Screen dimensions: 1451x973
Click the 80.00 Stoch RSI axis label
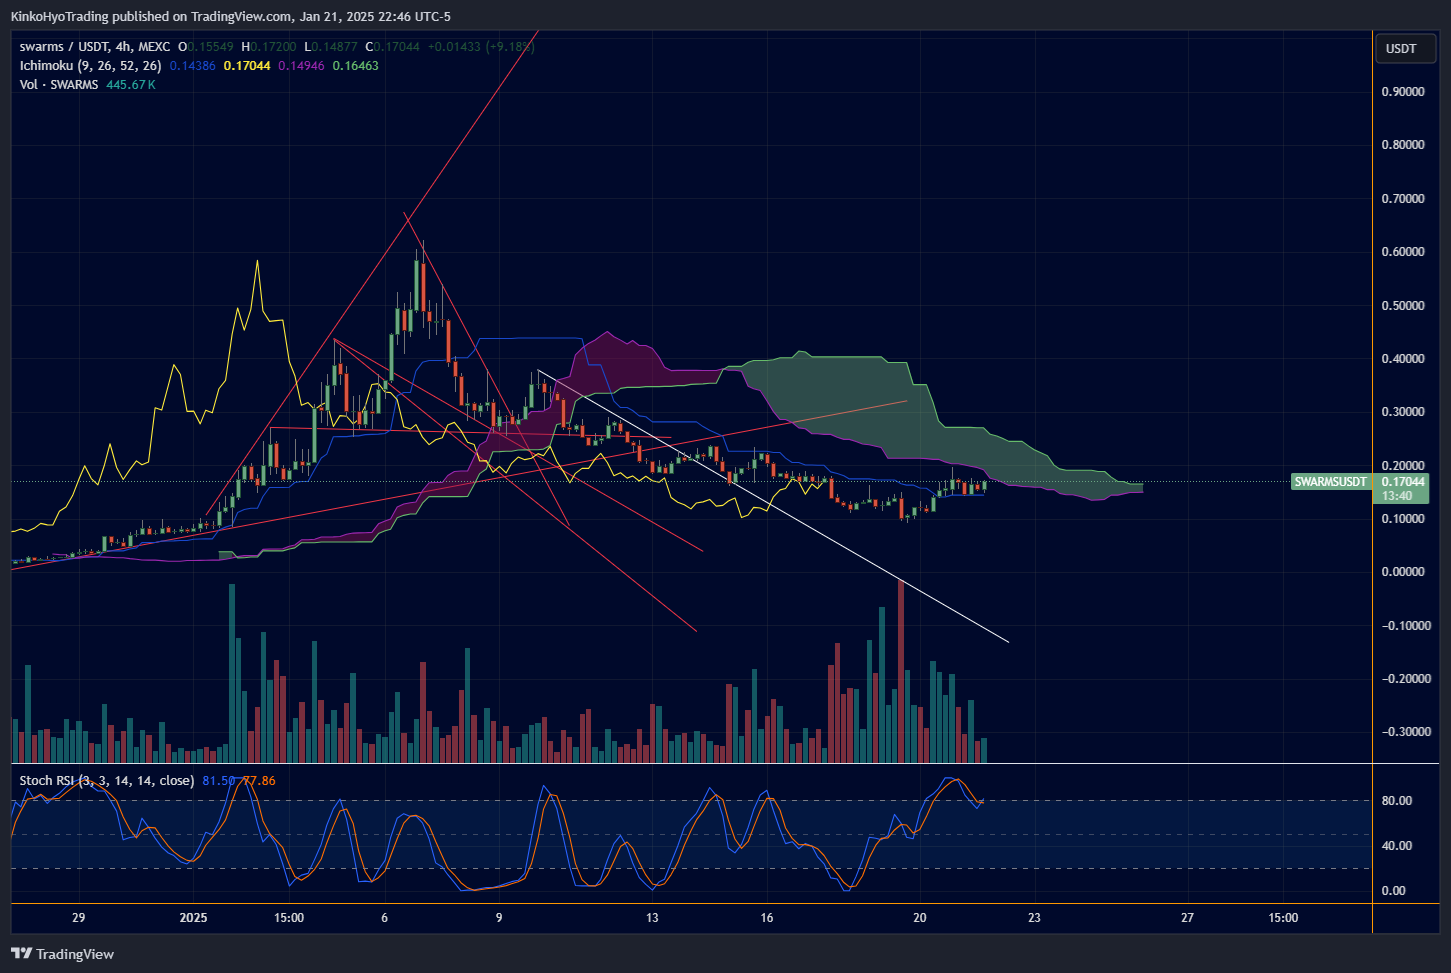click(x=1396, y=801)
